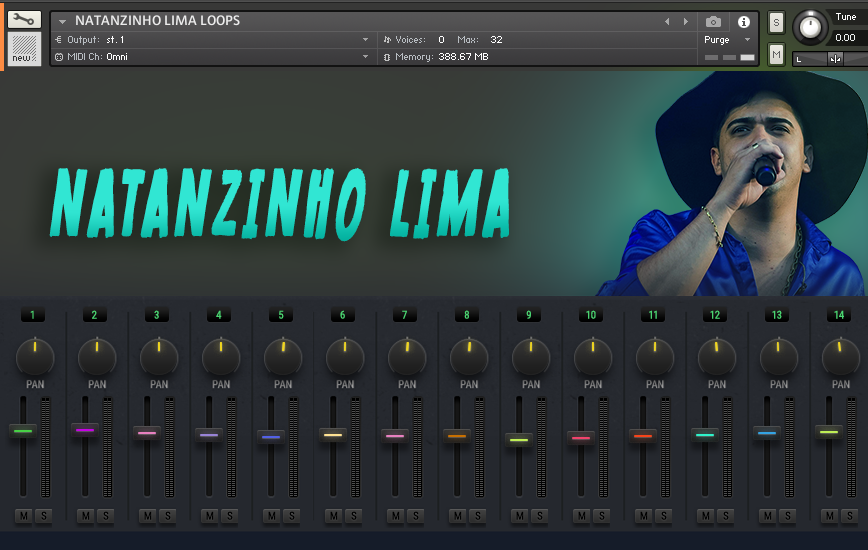Open the Output st. 1 dropdown
This screenshot has width=868, height=550.
coord(365,40)
